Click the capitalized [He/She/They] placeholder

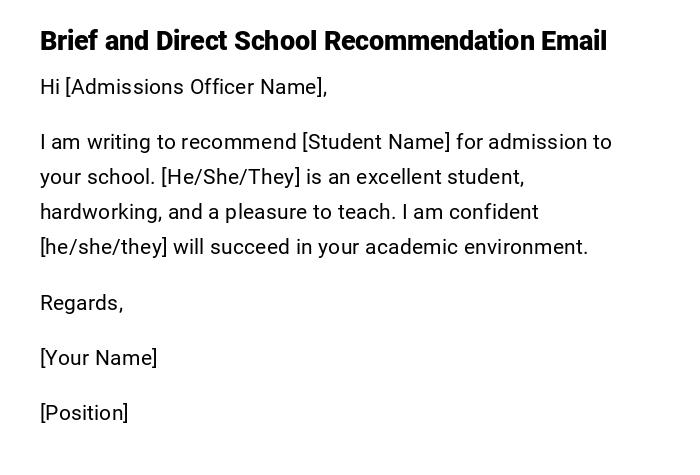click(230, 177)
